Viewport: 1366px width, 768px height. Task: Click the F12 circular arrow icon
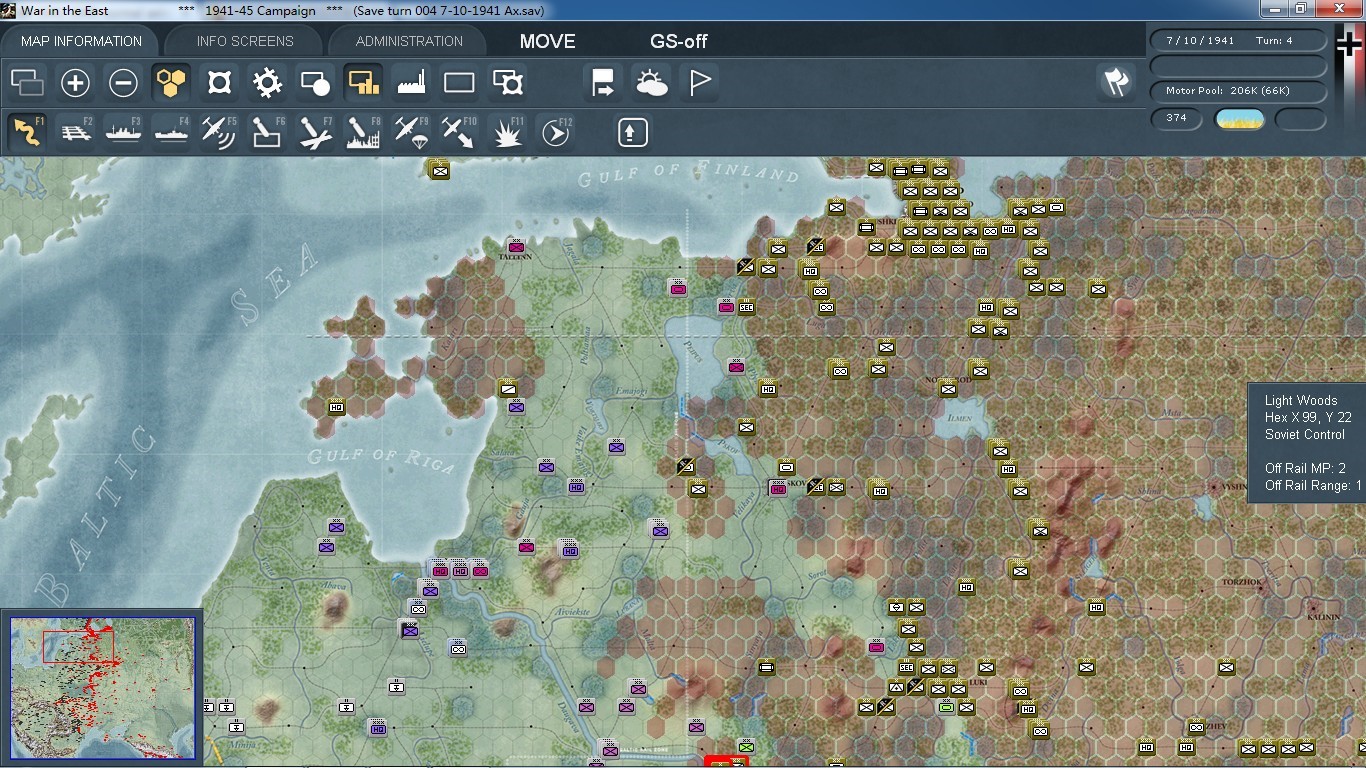556,131
